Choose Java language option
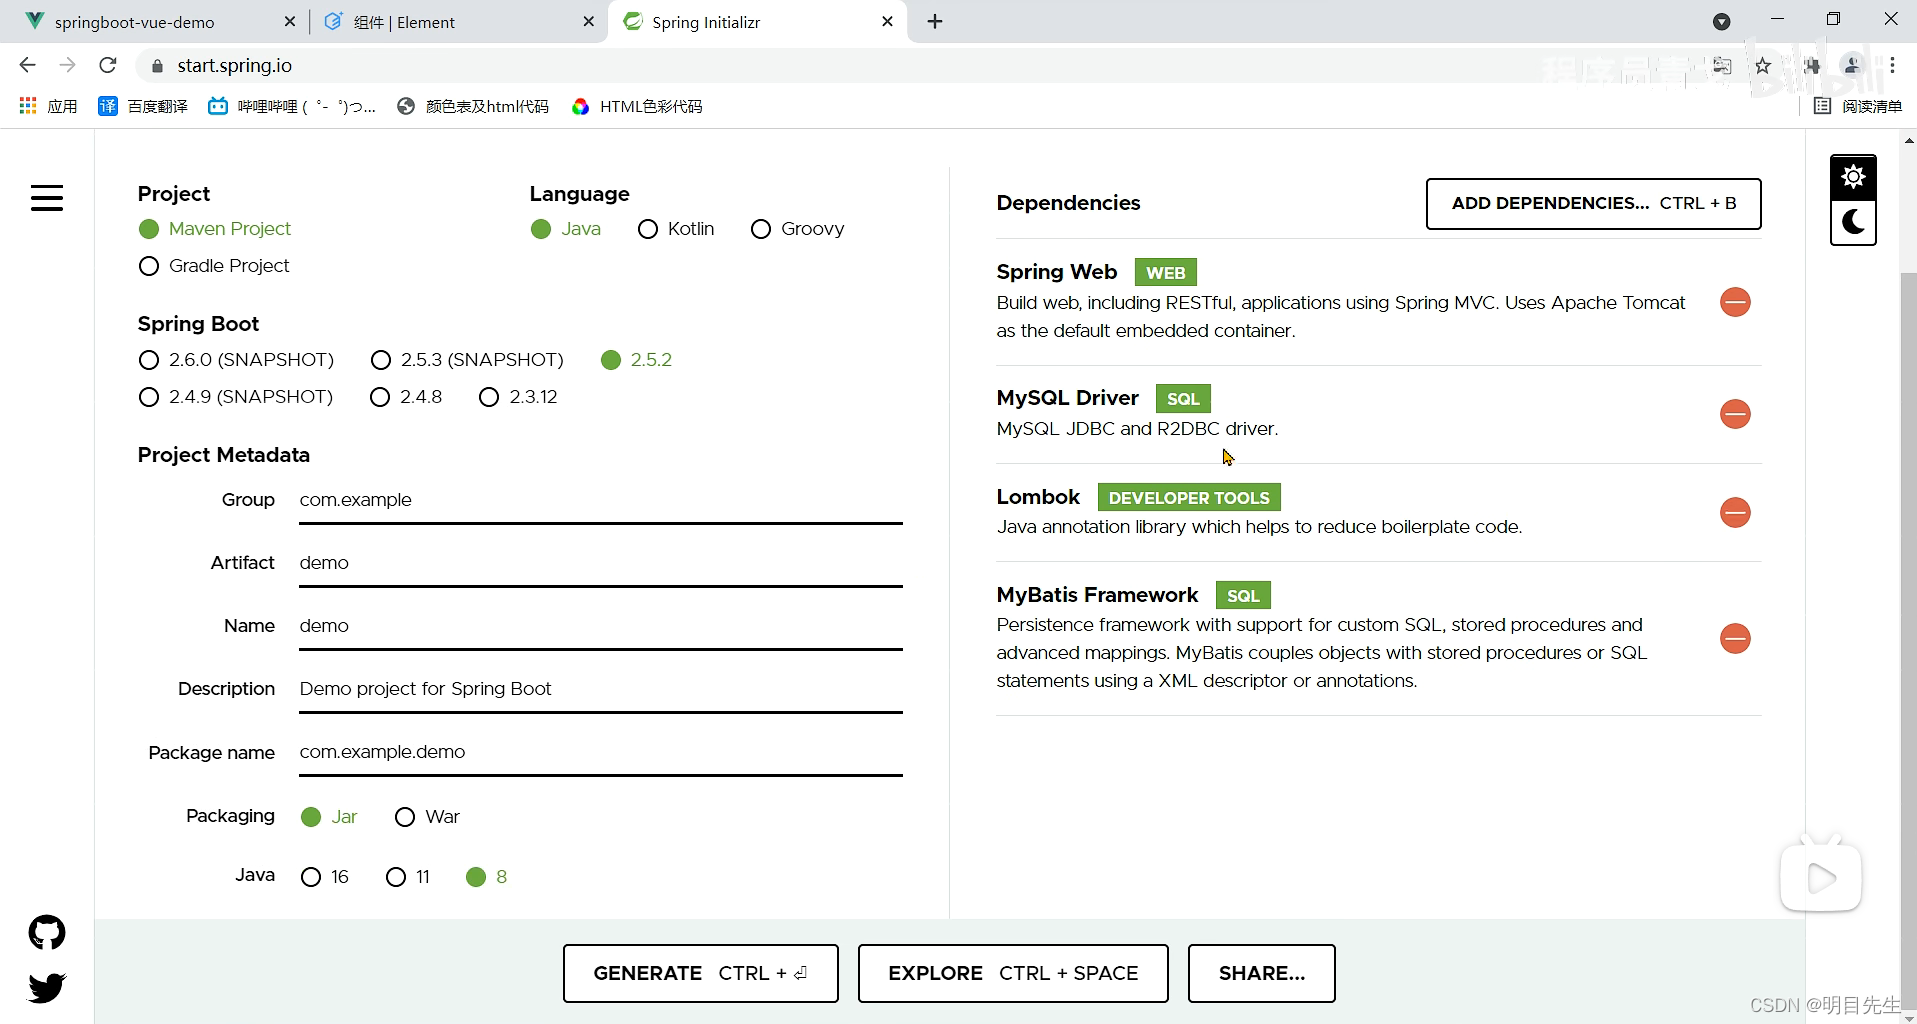Viewport: 1917px width, 1024px height. point(541,229)
